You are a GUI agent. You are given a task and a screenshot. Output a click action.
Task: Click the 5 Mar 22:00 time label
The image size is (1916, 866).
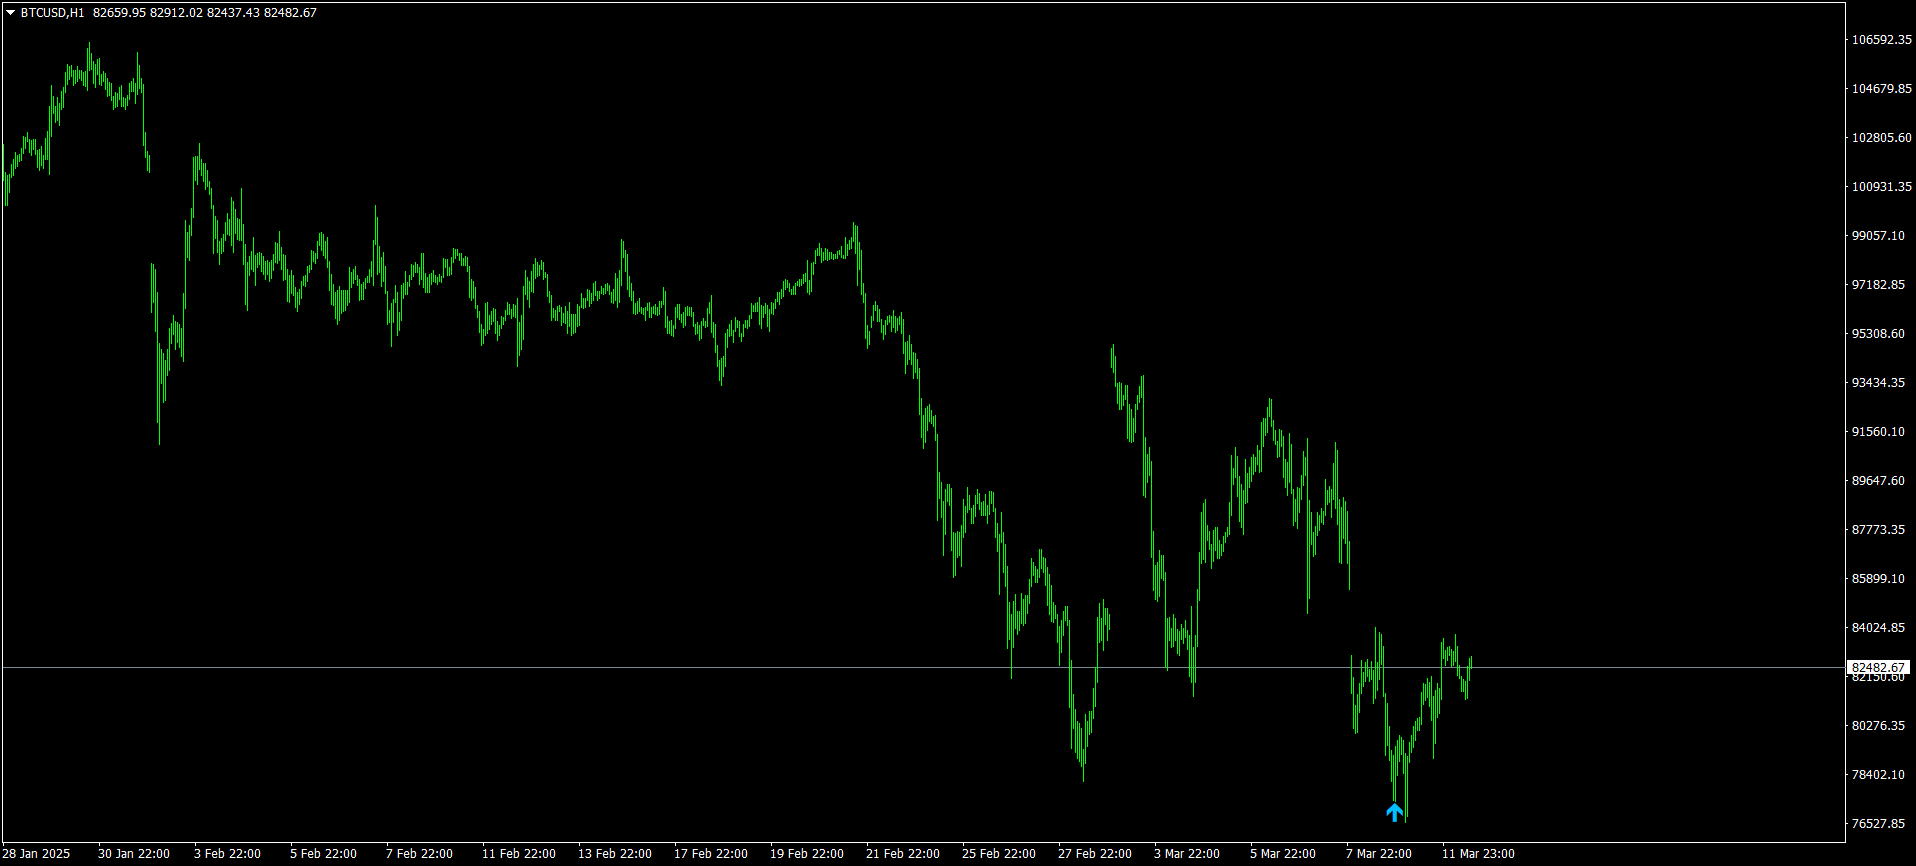(1283, 854)
